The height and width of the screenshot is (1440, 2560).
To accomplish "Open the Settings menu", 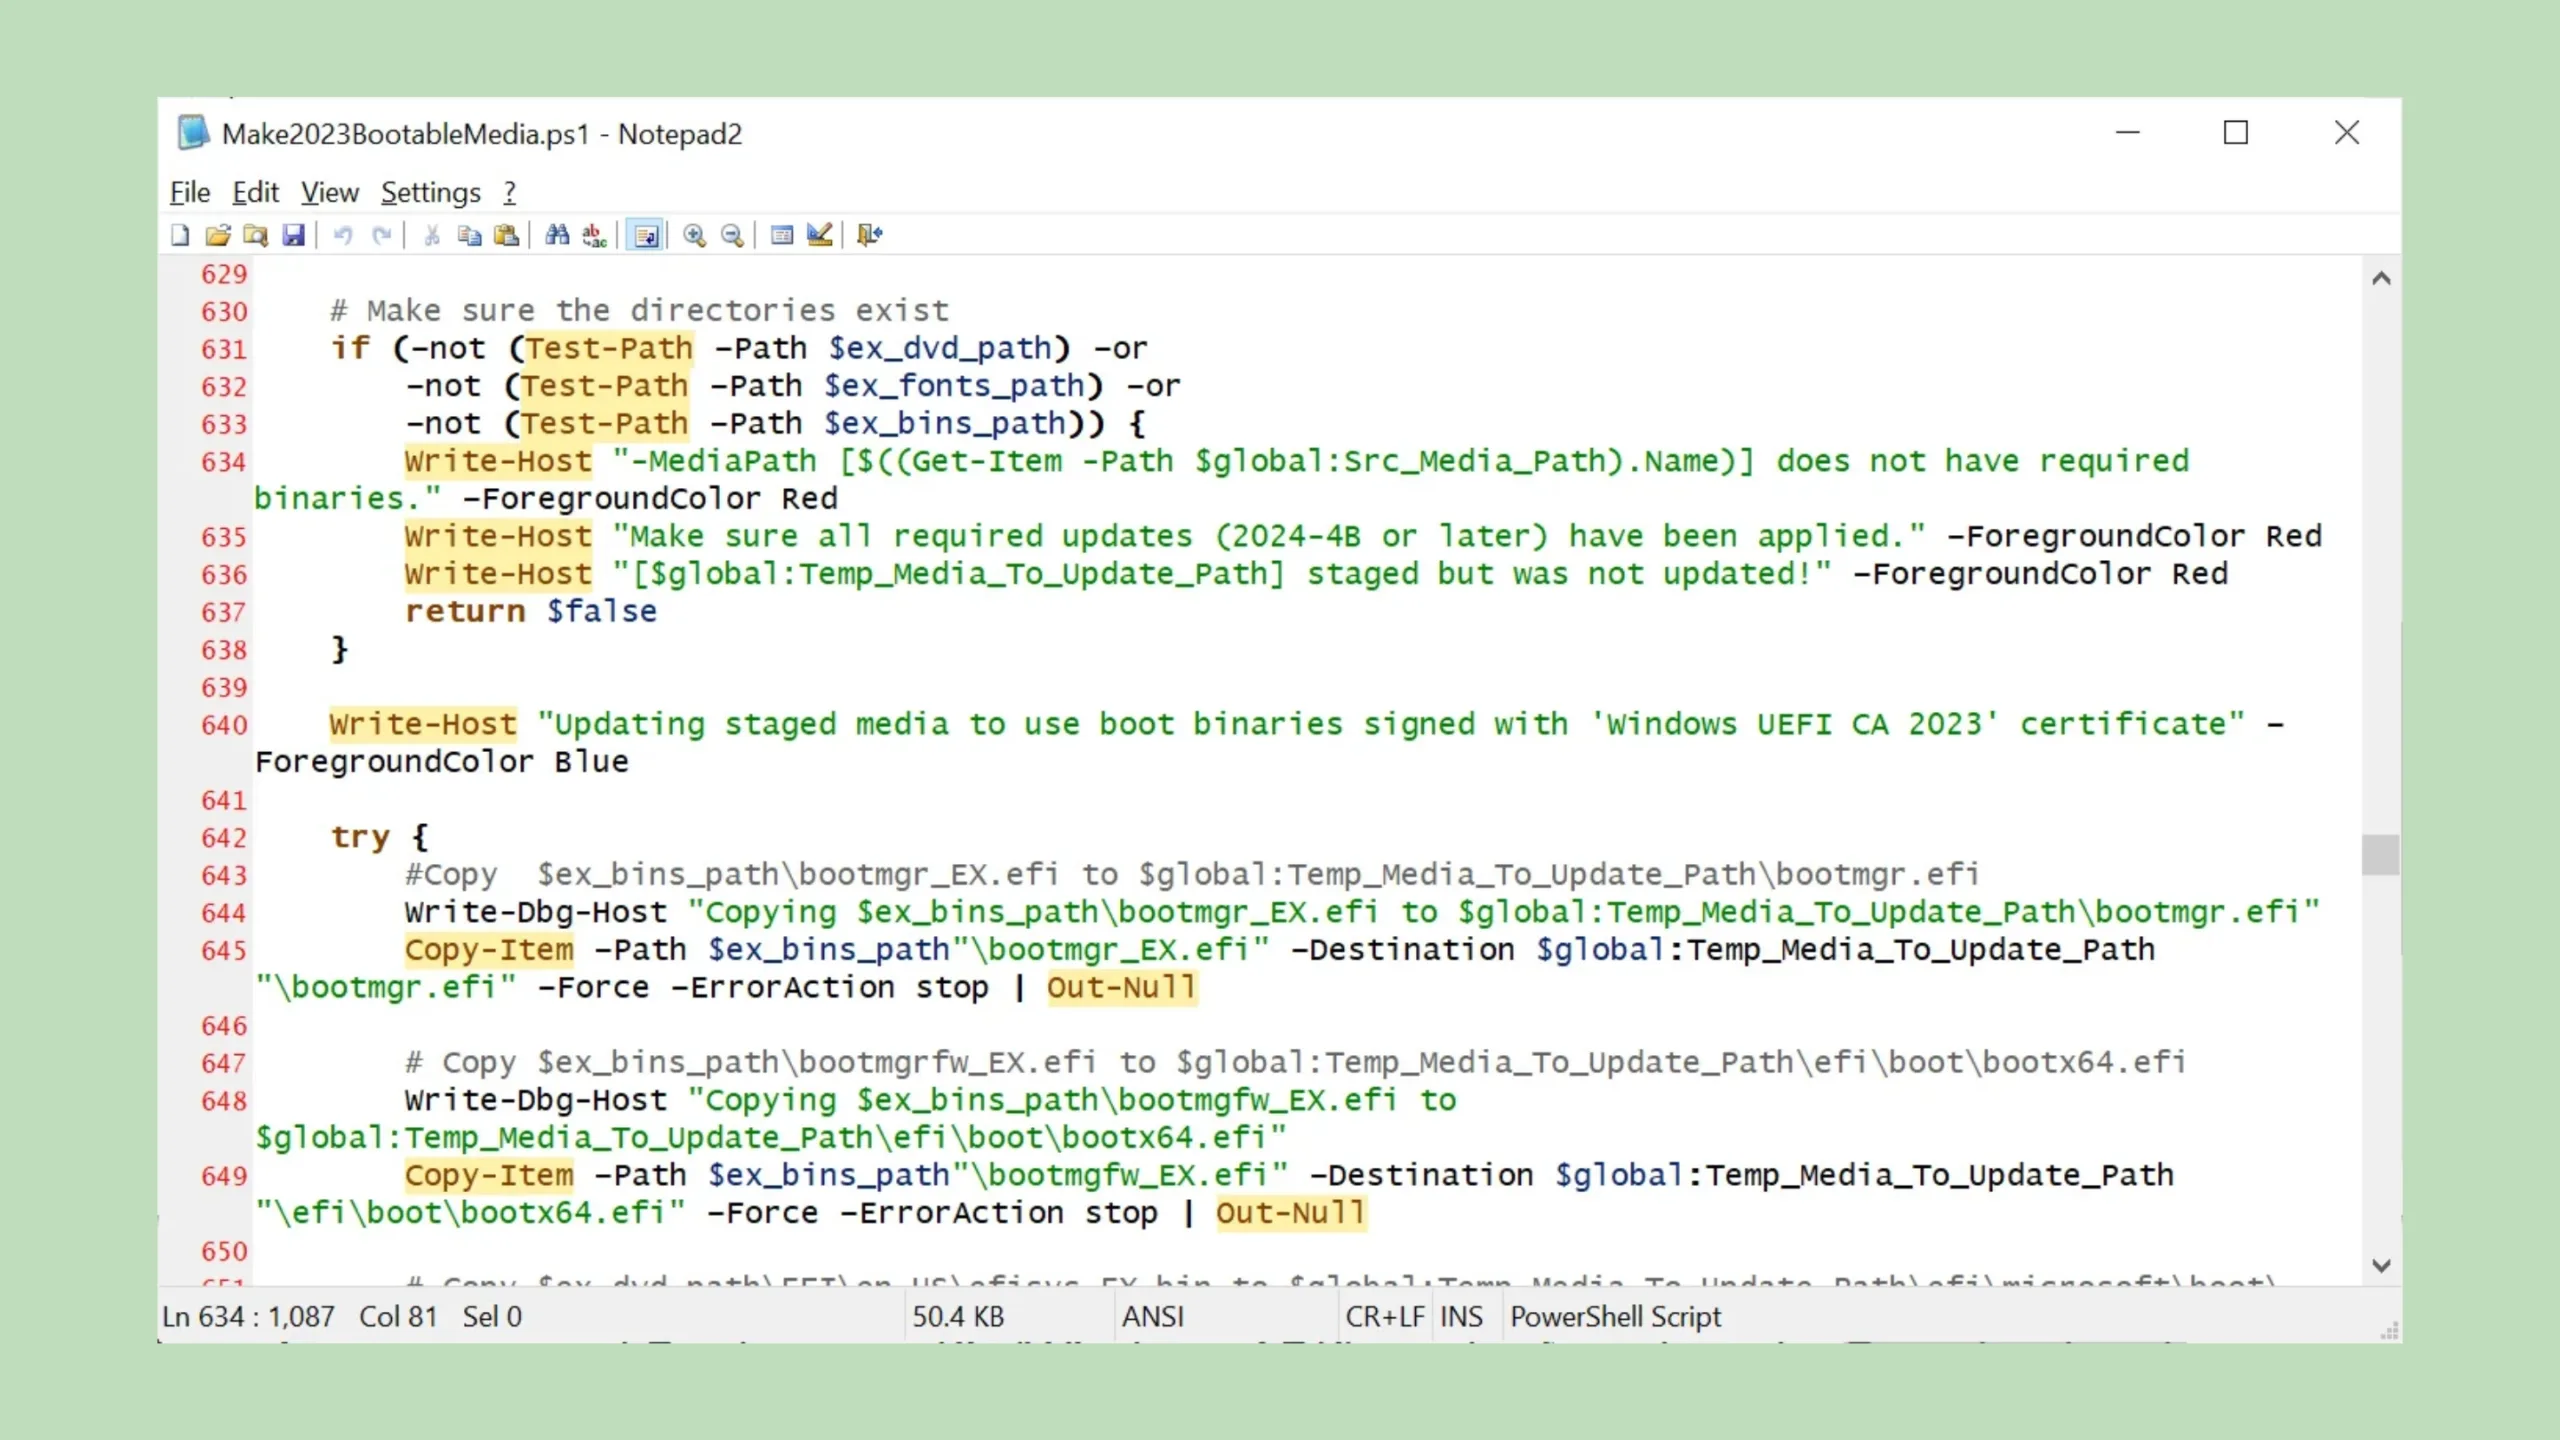I will [431, 192].
